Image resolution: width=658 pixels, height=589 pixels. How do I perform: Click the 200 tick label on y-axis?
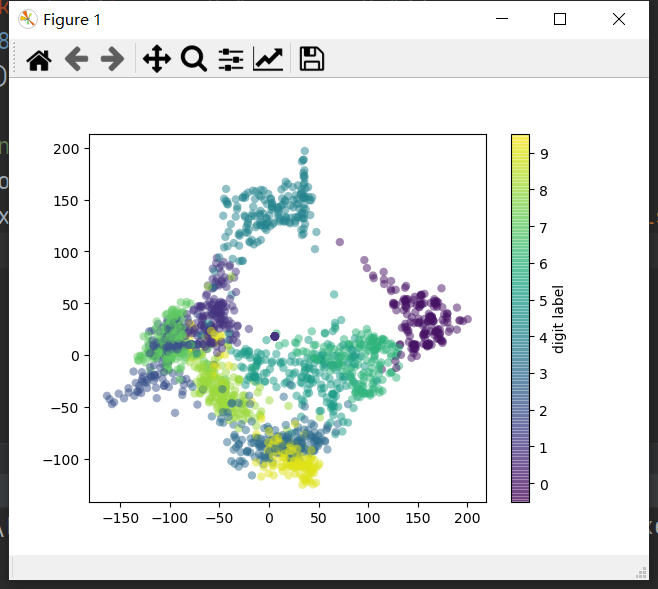pyautogui.click(x=65, y=149)
